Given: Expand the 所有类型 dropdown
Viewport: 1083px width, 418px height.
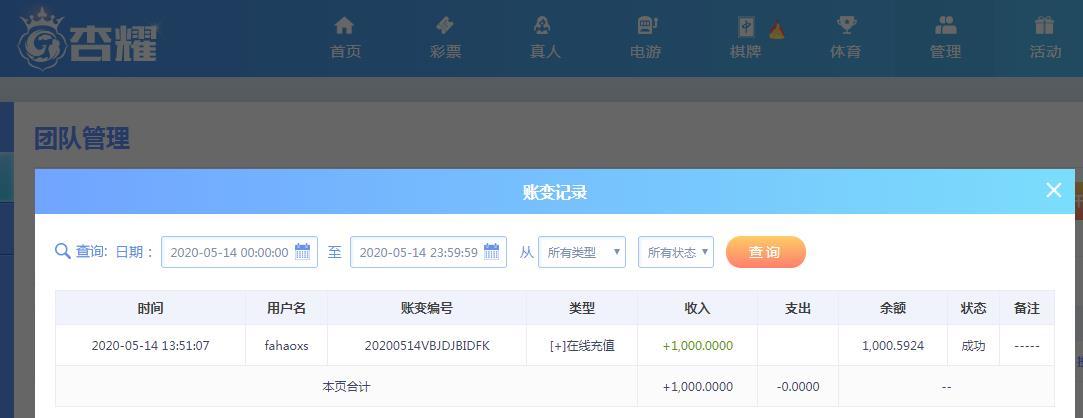Looking at the screenshot, I should coord(582,252).
